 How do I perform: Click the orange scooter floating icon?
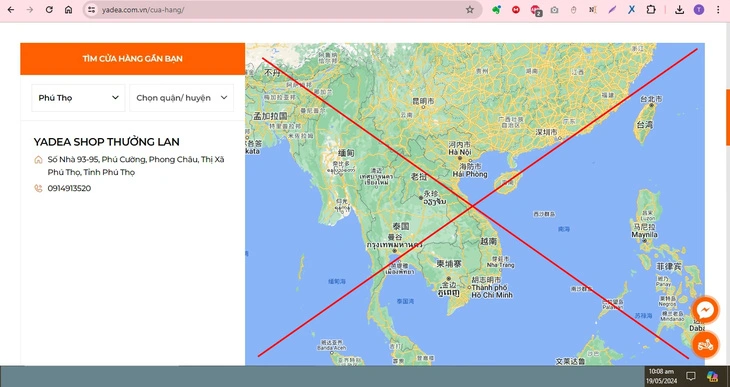pyautogui.click(x=706, y=345)
